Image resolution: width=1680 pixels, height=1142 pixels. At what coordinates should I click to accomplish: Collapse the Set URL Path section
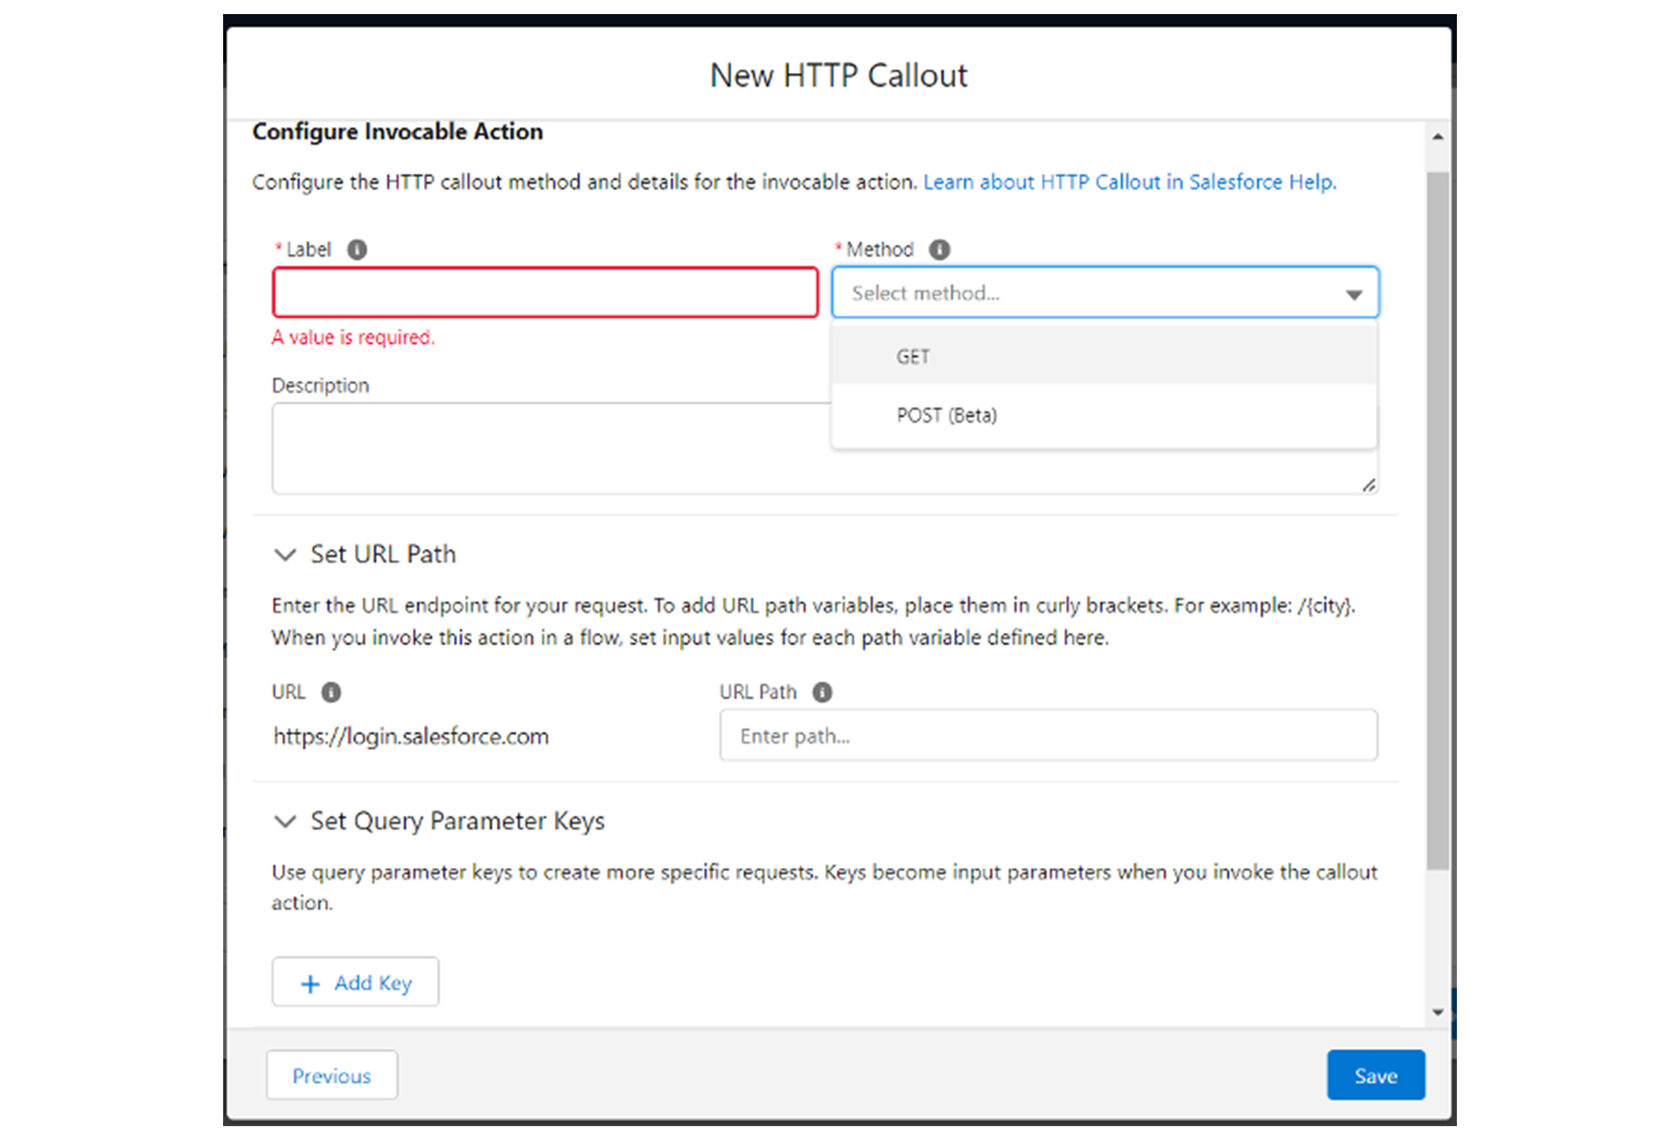(285, 554)
